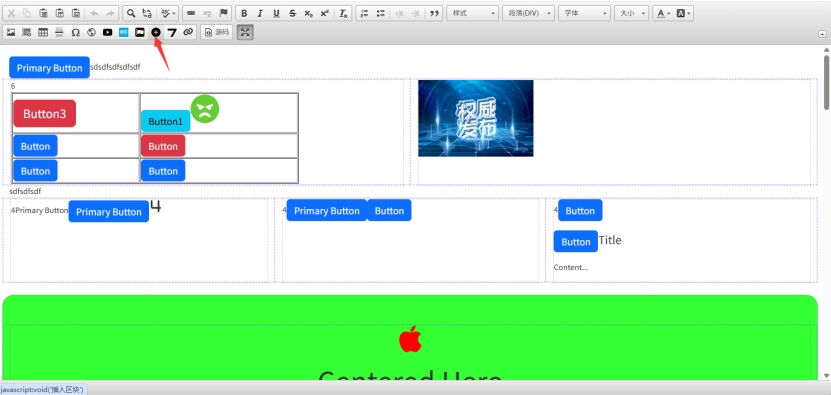The image size is (831, 395).
Task: Click the Insert Image icon
Action: (x=11, y=32)
